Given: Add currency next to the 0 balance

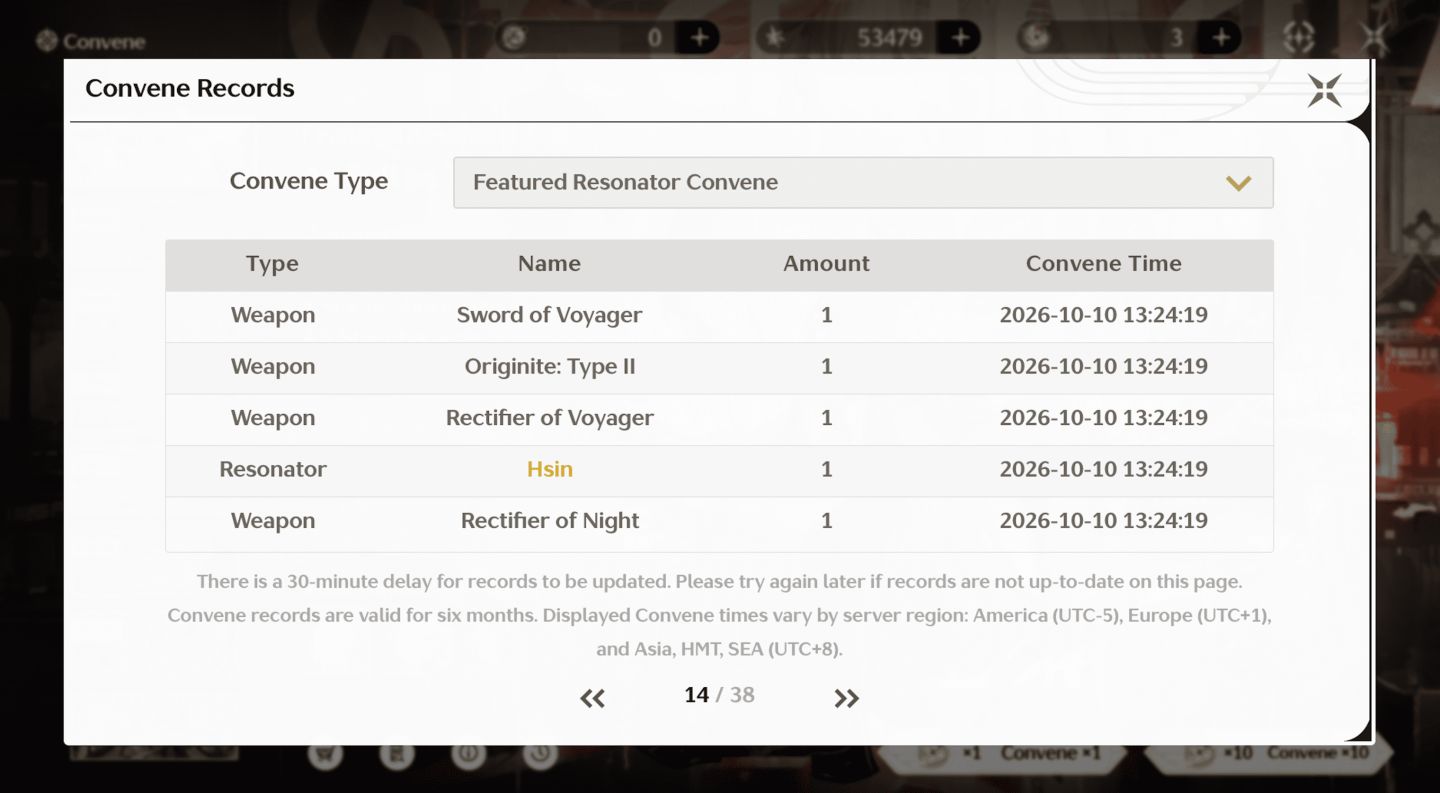Looking at the screenshot, I should 699,38.
